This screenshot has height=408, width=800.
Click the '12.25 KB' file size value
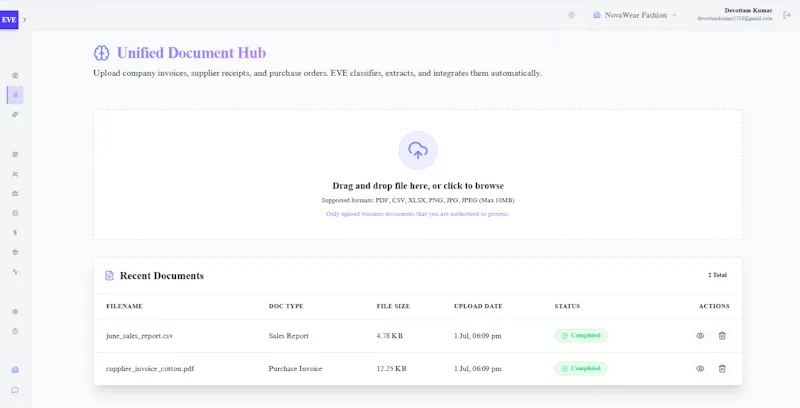[x=392, y=368]
